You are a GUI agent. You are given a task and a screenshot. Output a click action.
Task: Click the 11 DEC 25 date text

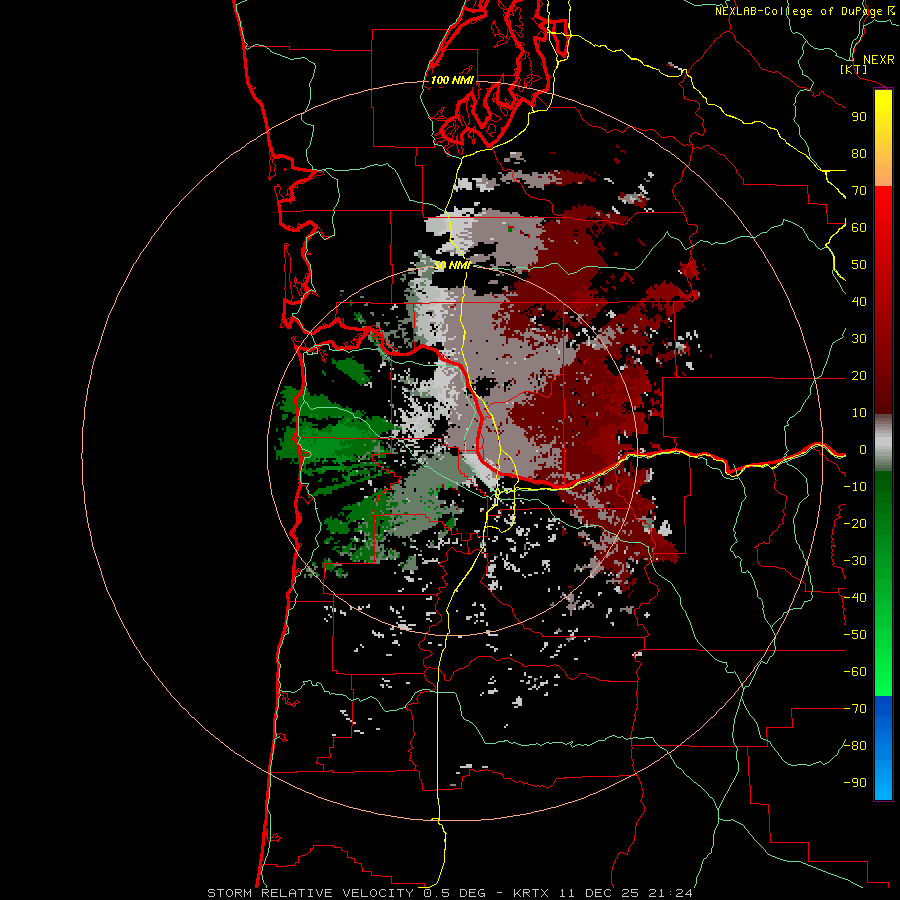pos(599,893)
